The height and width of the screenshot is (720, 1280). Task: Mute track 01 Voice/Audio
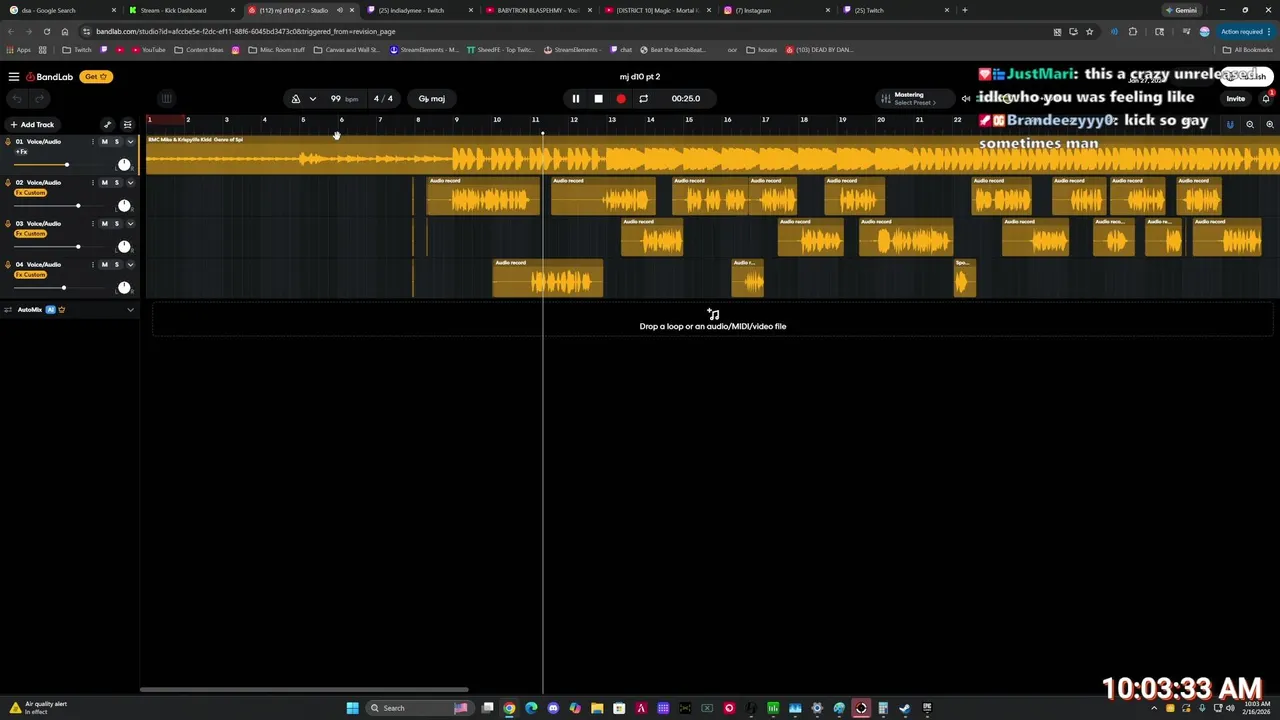coord(104,142)
